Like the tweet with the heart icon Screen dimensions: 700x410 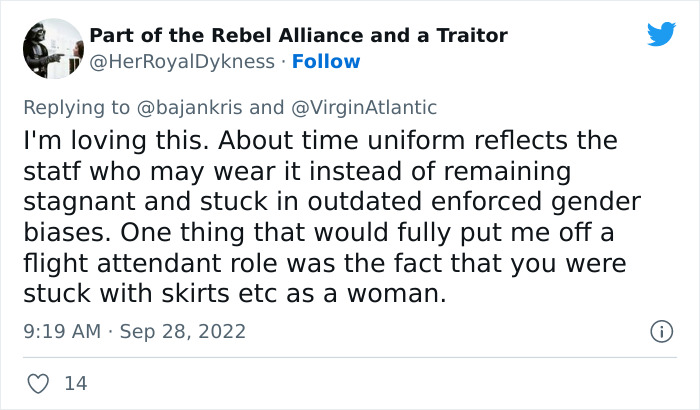point(40,382)
